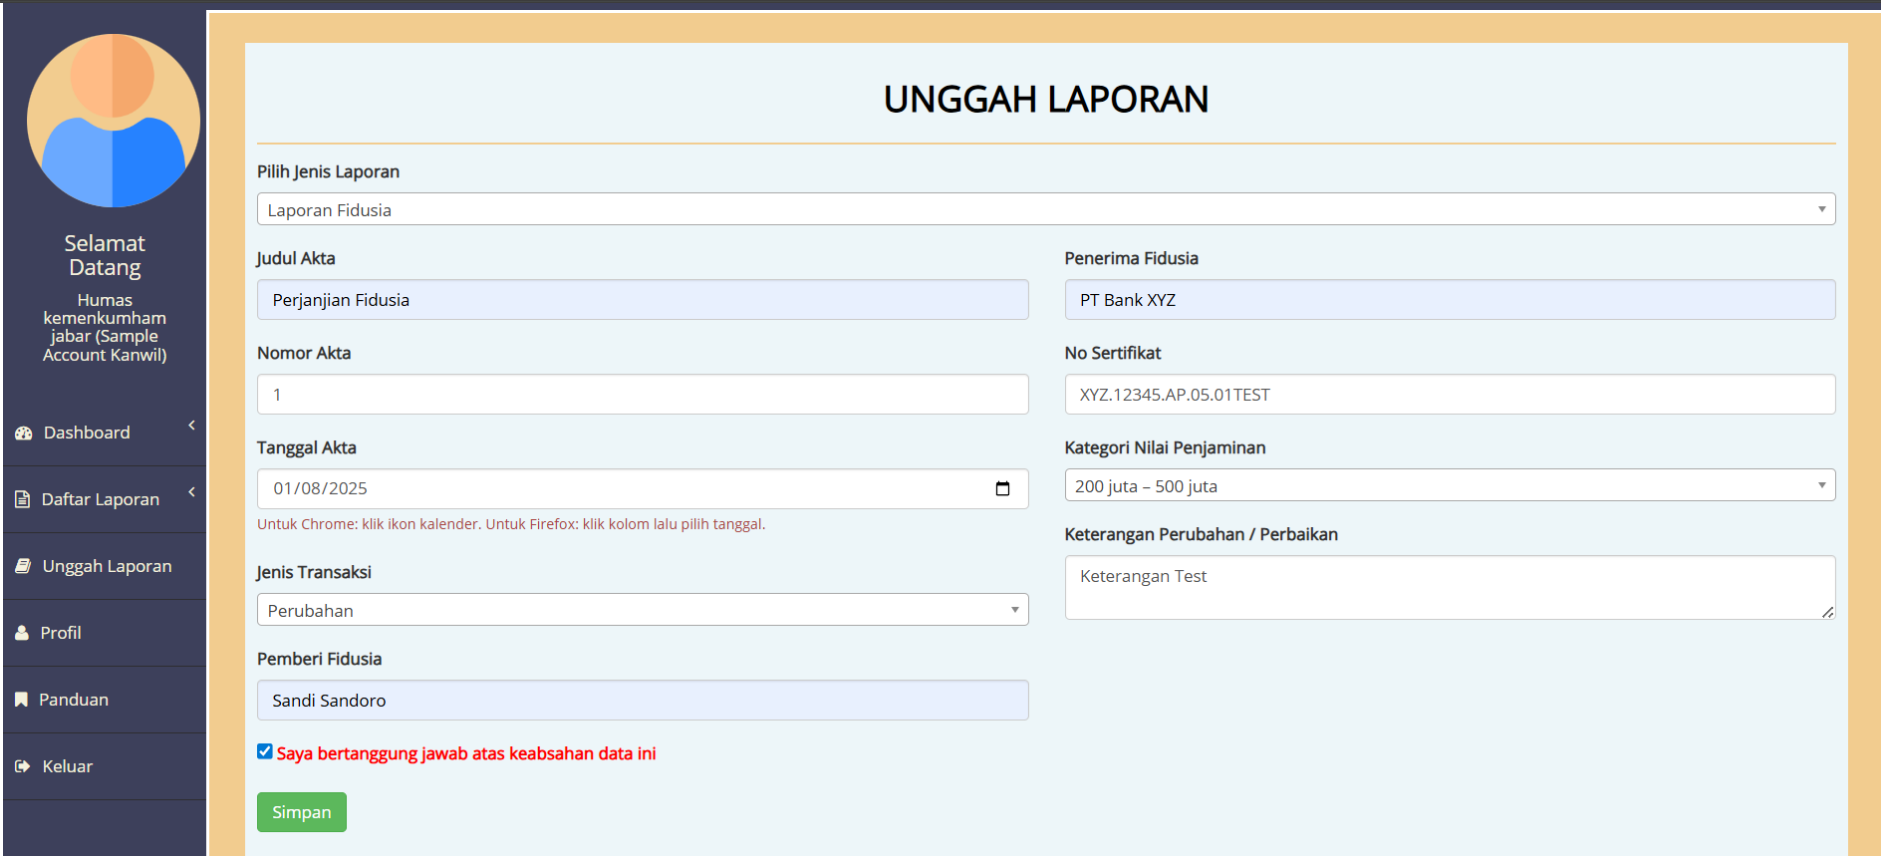The width and height of the screenshot is (1881, 862).
Task: Click the textarea resize handle corner
Action: tap(1827, 611)
